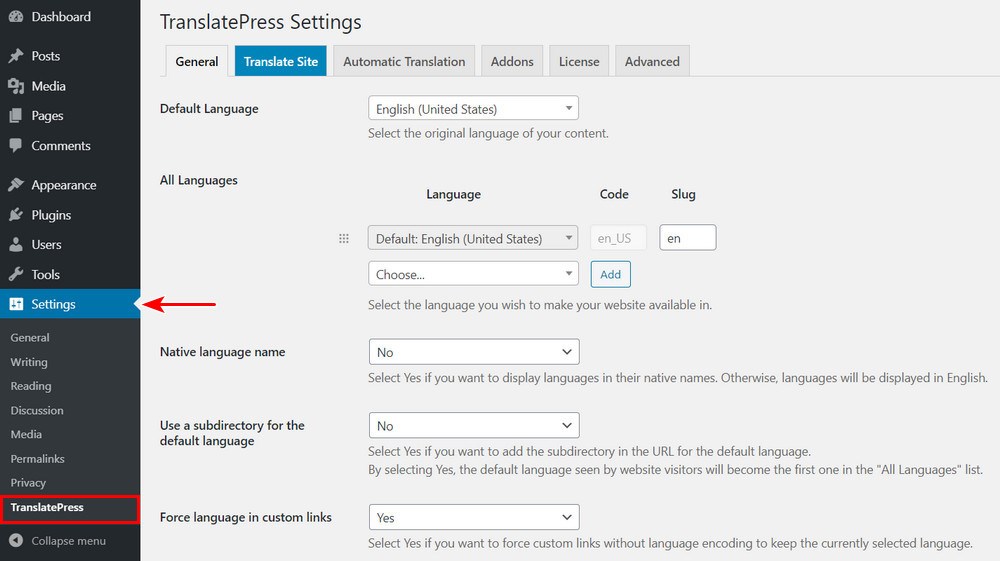Expand the Native language name dropdown
This screenshot has width=1000, height=561.
[474, 352]
